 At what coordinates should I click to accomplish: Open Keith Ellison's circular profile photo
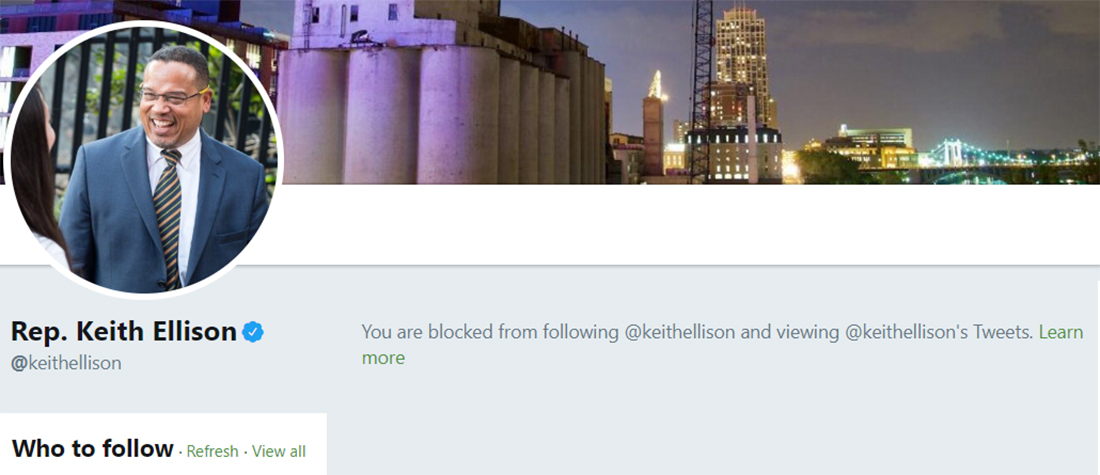click(144, 159)
